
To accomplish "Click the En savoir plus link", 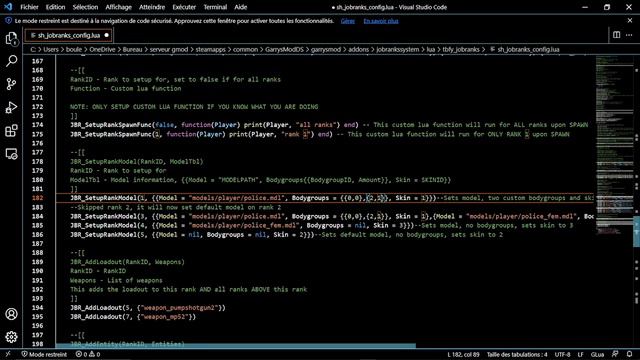I will point(381,21).
